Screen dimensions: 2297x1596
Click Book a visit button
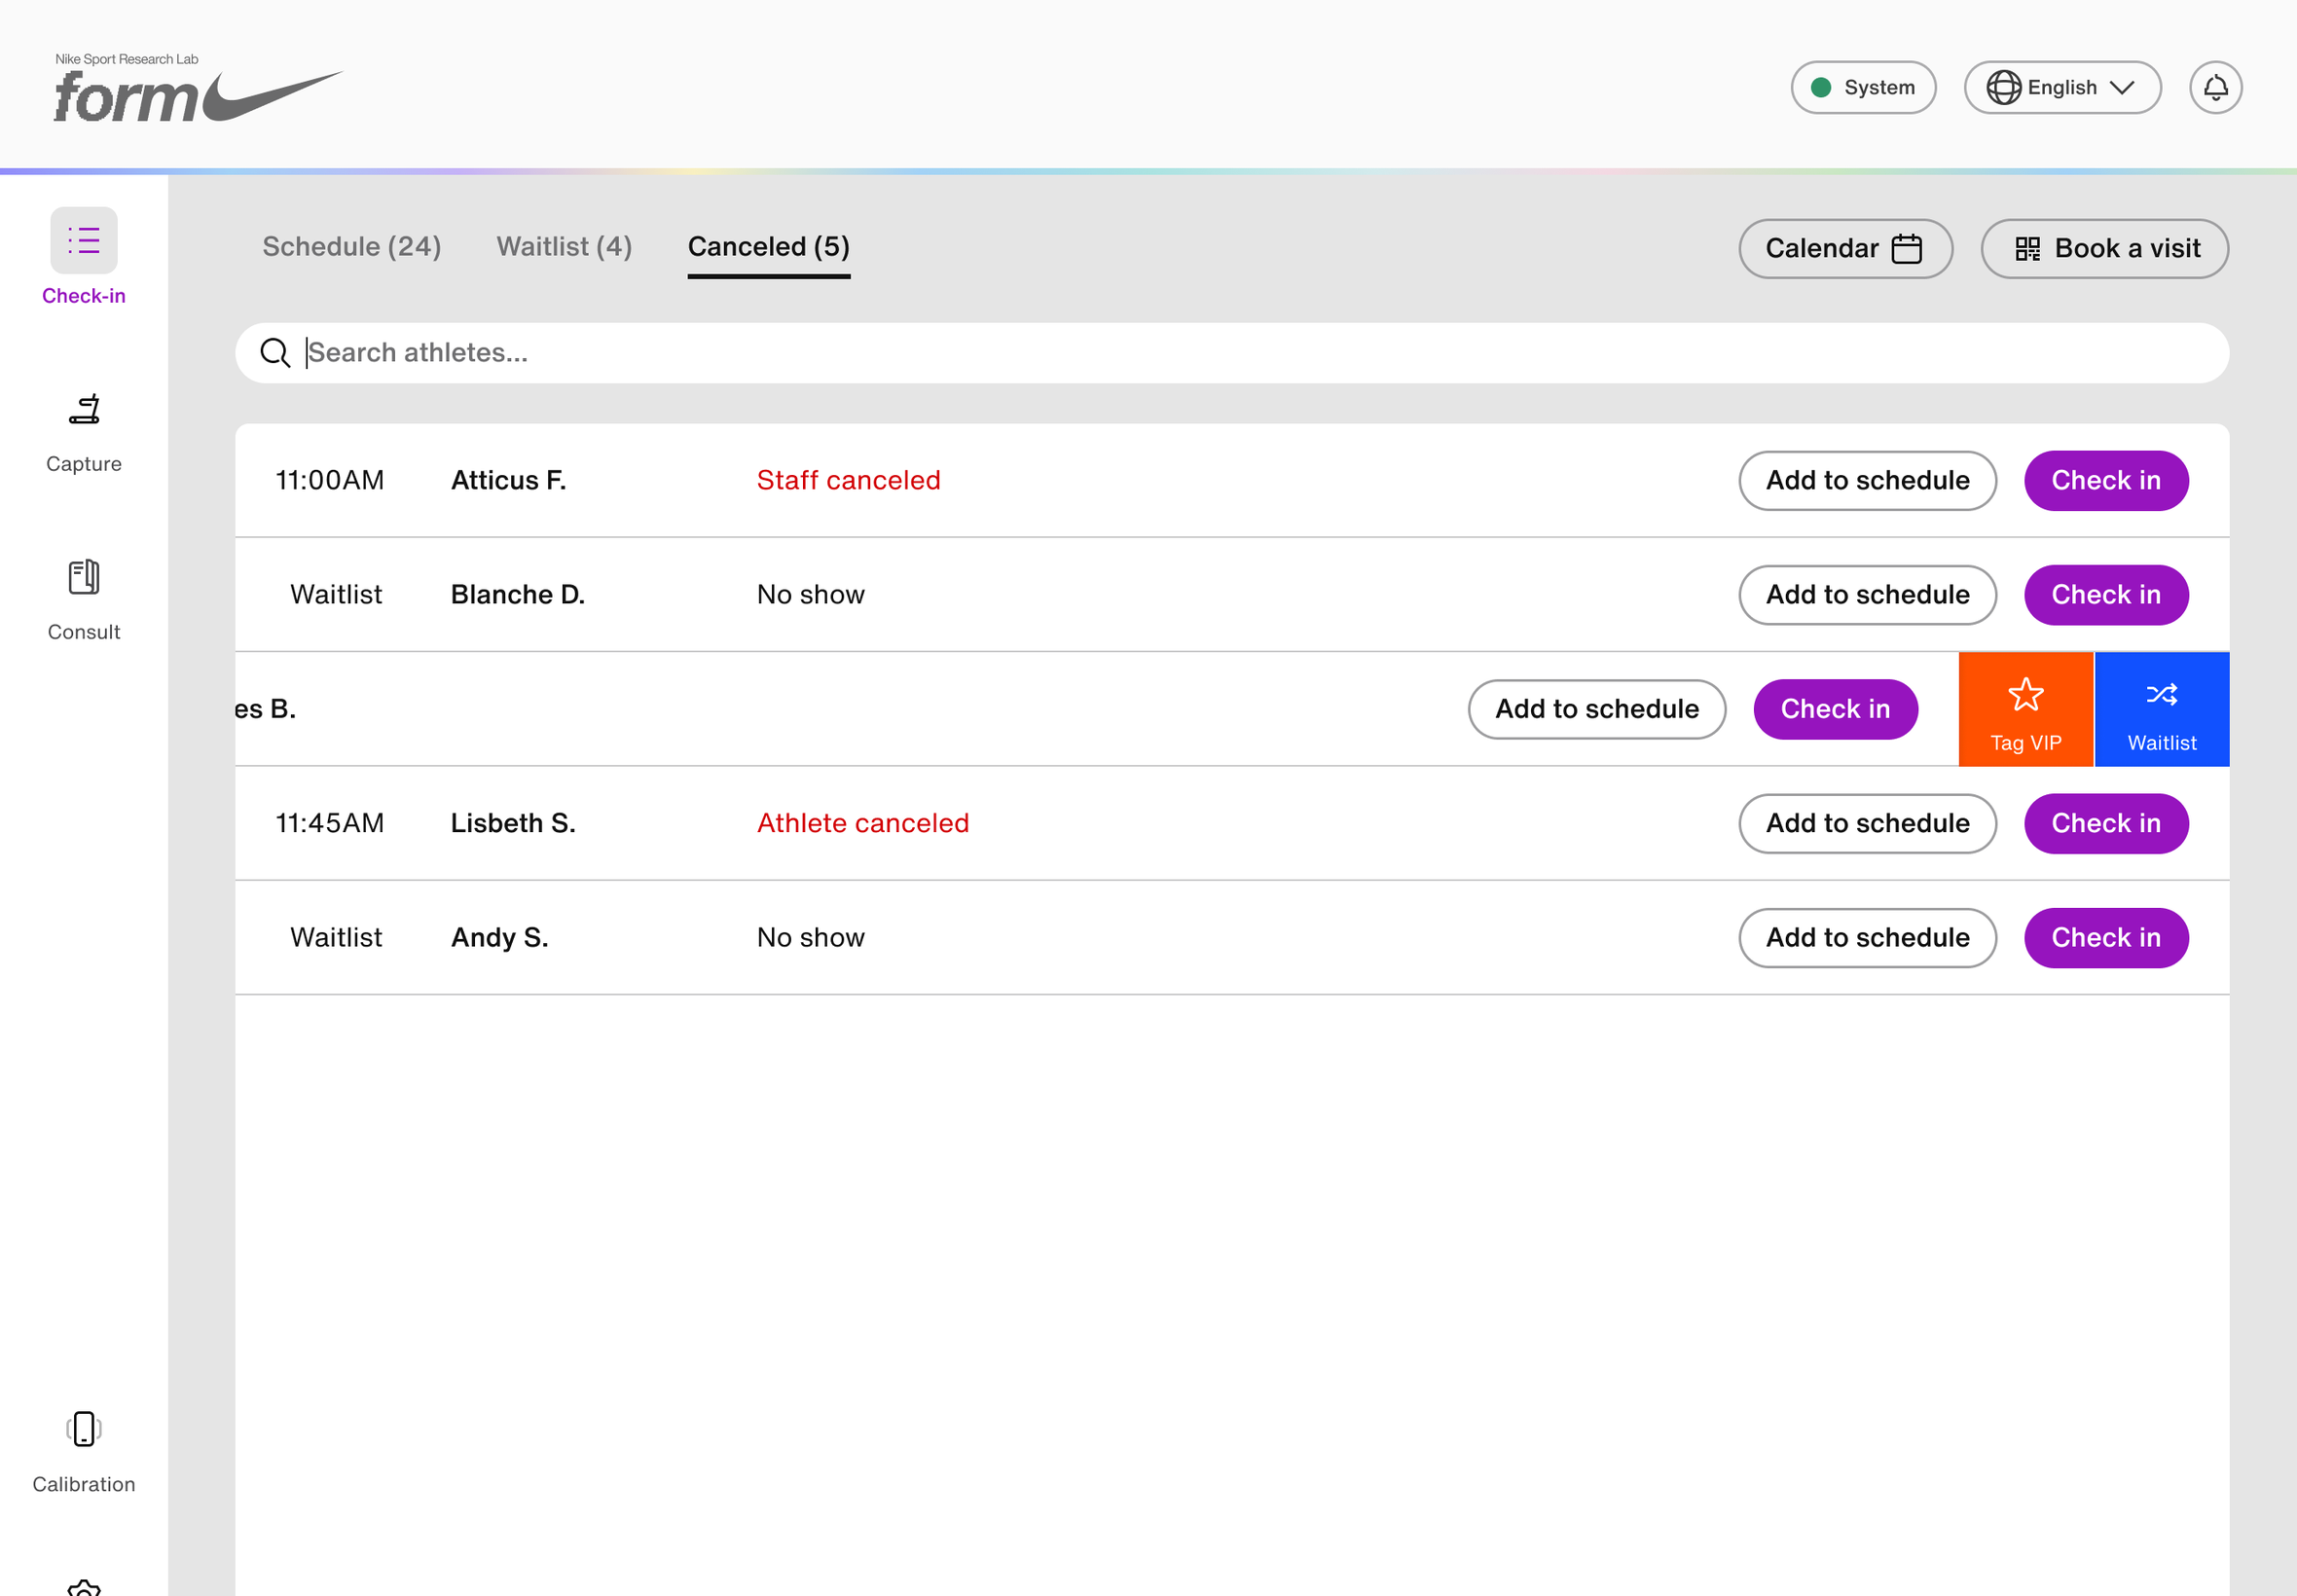tap(2103, 249)
